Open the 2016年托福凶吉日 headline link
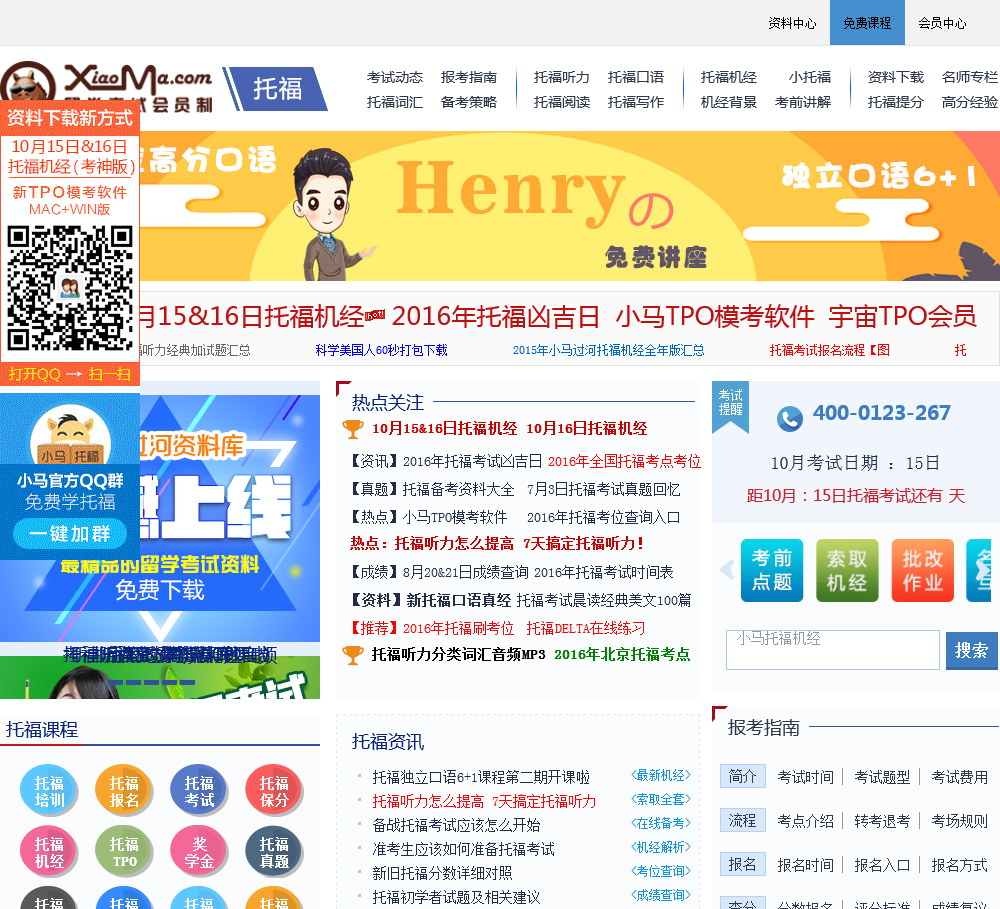The image size is (1000, 909). (496, 316)
